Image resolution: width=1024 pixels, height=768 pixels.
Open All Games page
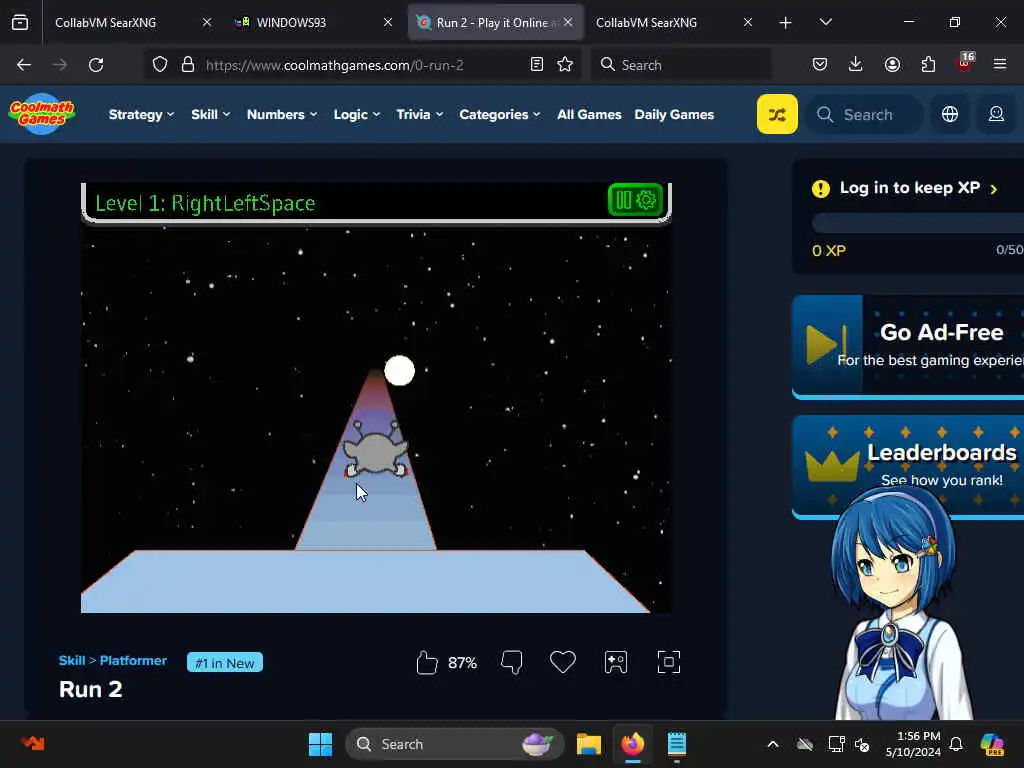point(589,114)
